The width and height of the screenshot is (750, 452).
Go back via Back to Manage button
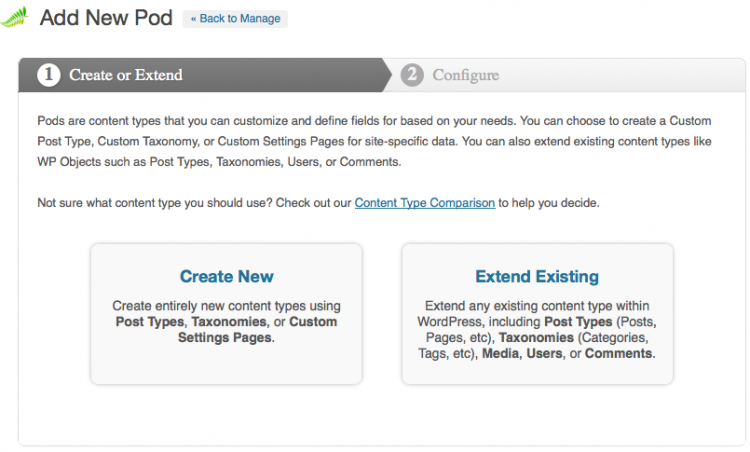tap(235, 19)
